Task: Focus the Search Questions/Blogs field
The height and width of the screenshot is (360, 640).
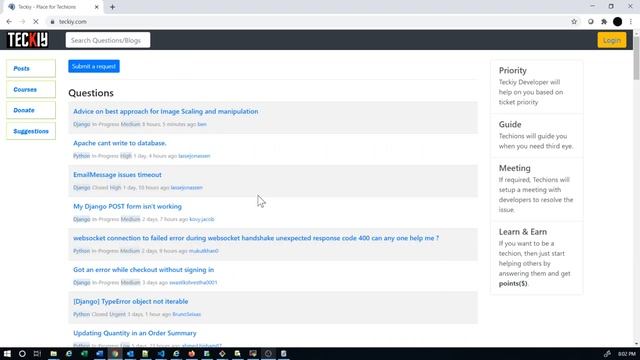Action: (x=108, y=40)
